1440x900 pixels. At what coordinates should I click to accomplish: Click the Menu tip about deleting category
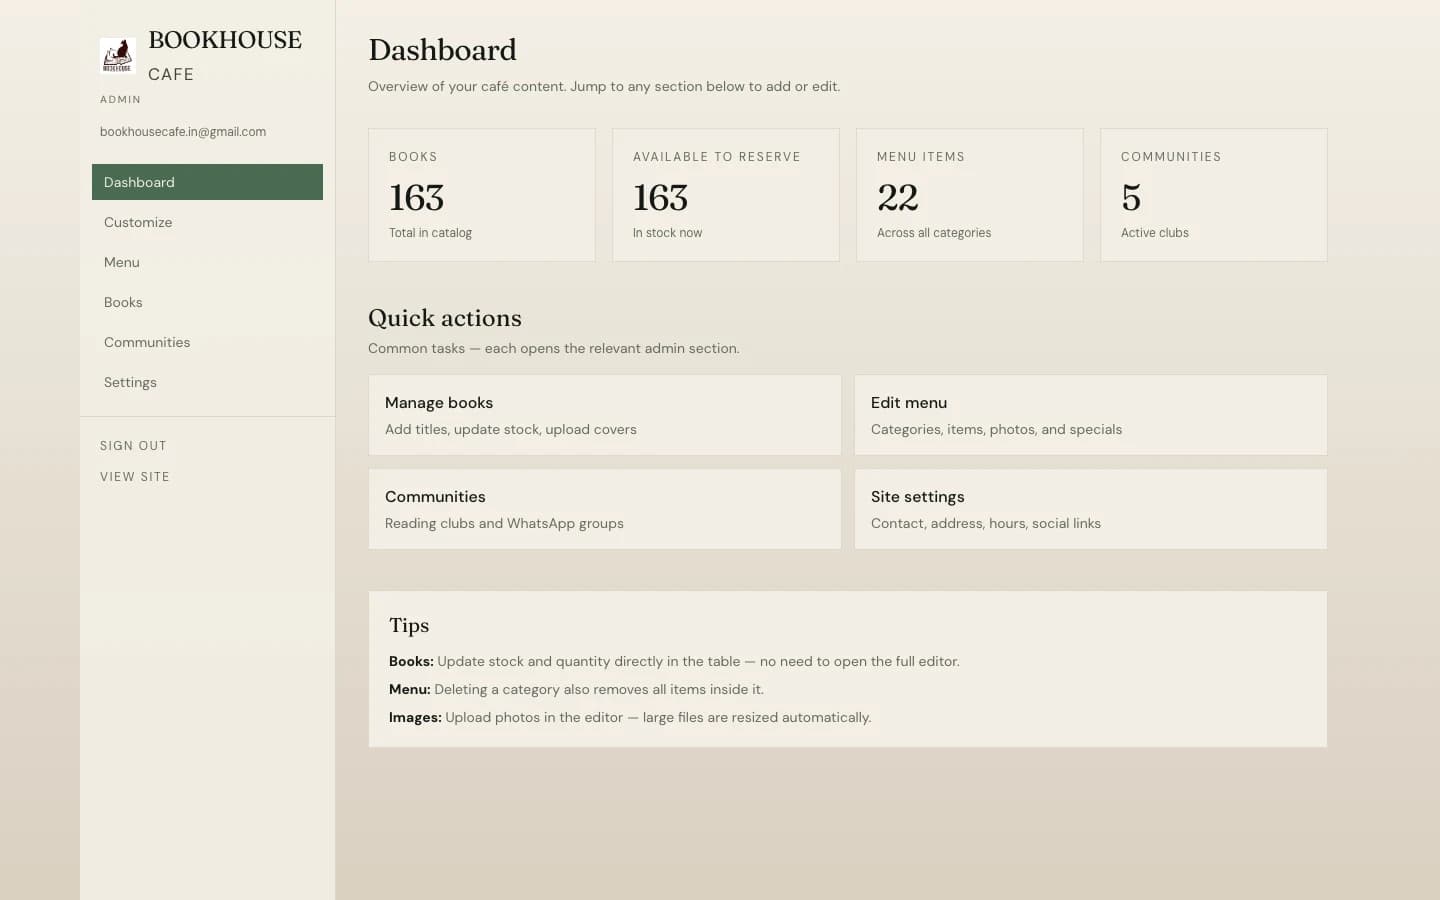tap(576, 690)
